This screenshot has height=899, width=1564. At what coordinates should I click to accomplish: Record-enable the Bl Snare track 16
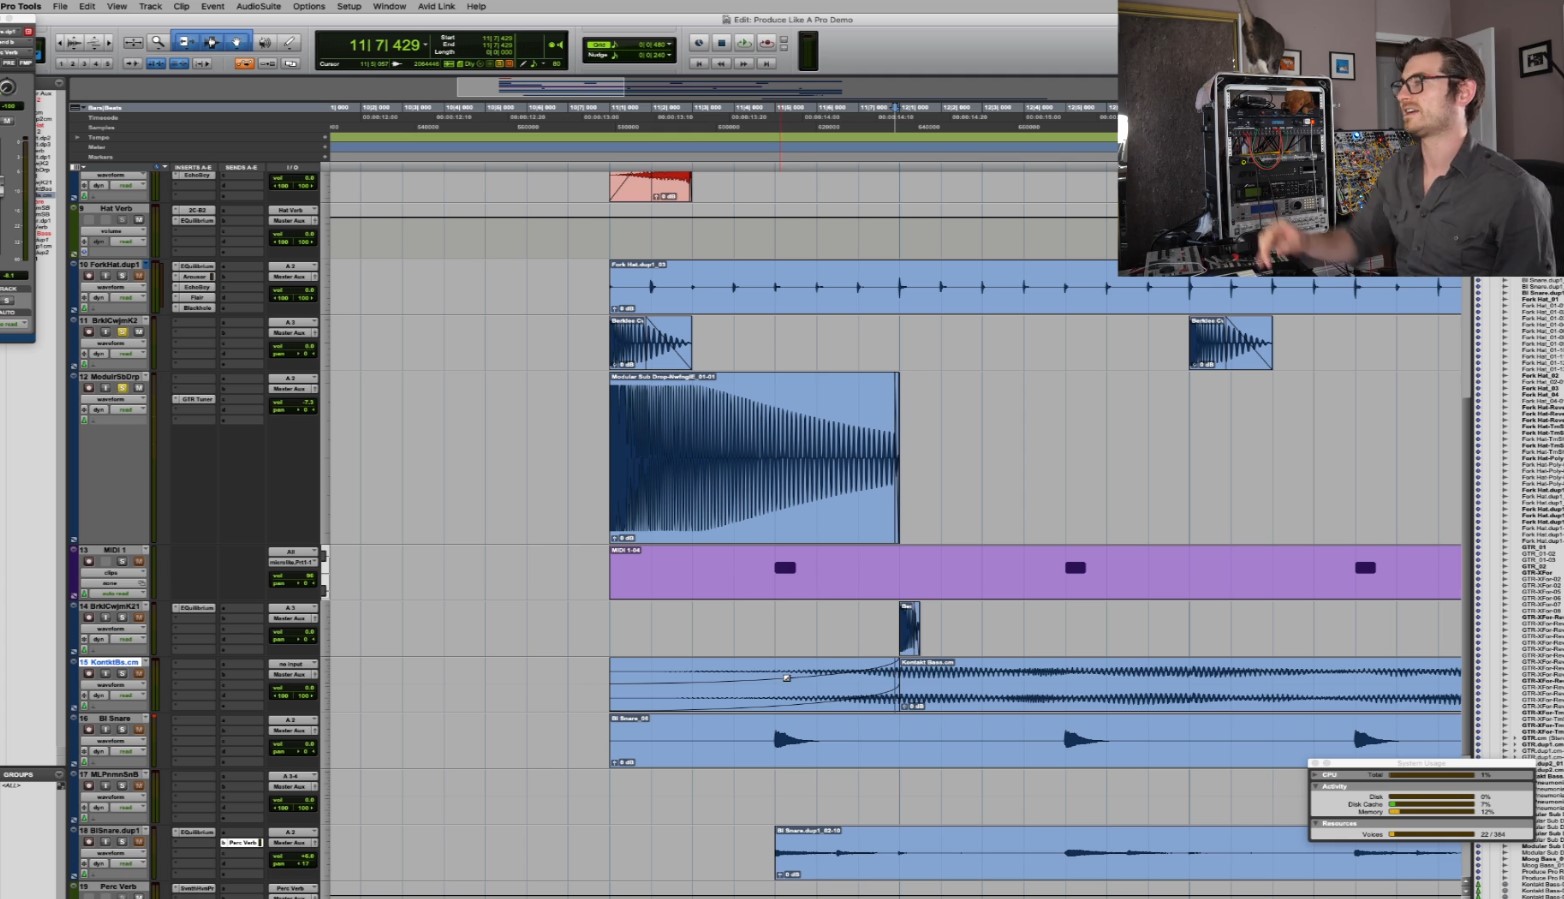click(x=88, y=729)
